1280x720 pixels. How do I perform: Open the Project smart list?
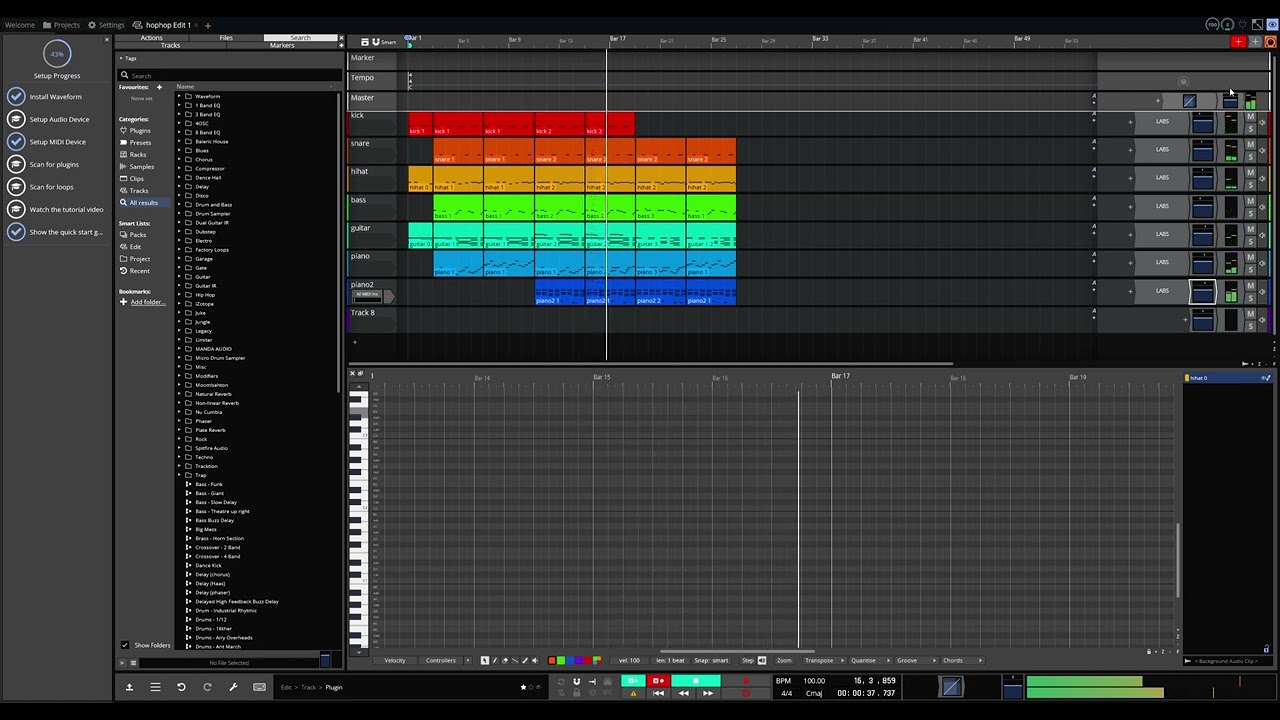pyautogui.click(x=139, y=259)
